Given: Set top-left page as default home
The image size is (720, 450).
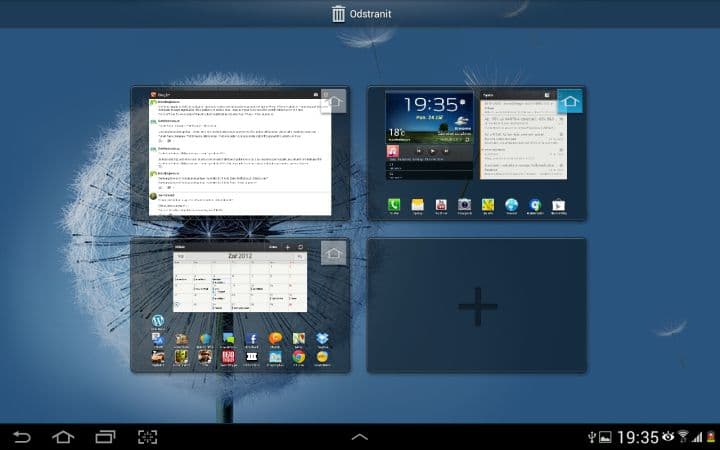Looking at the screenshot, I should click(335, 101).
